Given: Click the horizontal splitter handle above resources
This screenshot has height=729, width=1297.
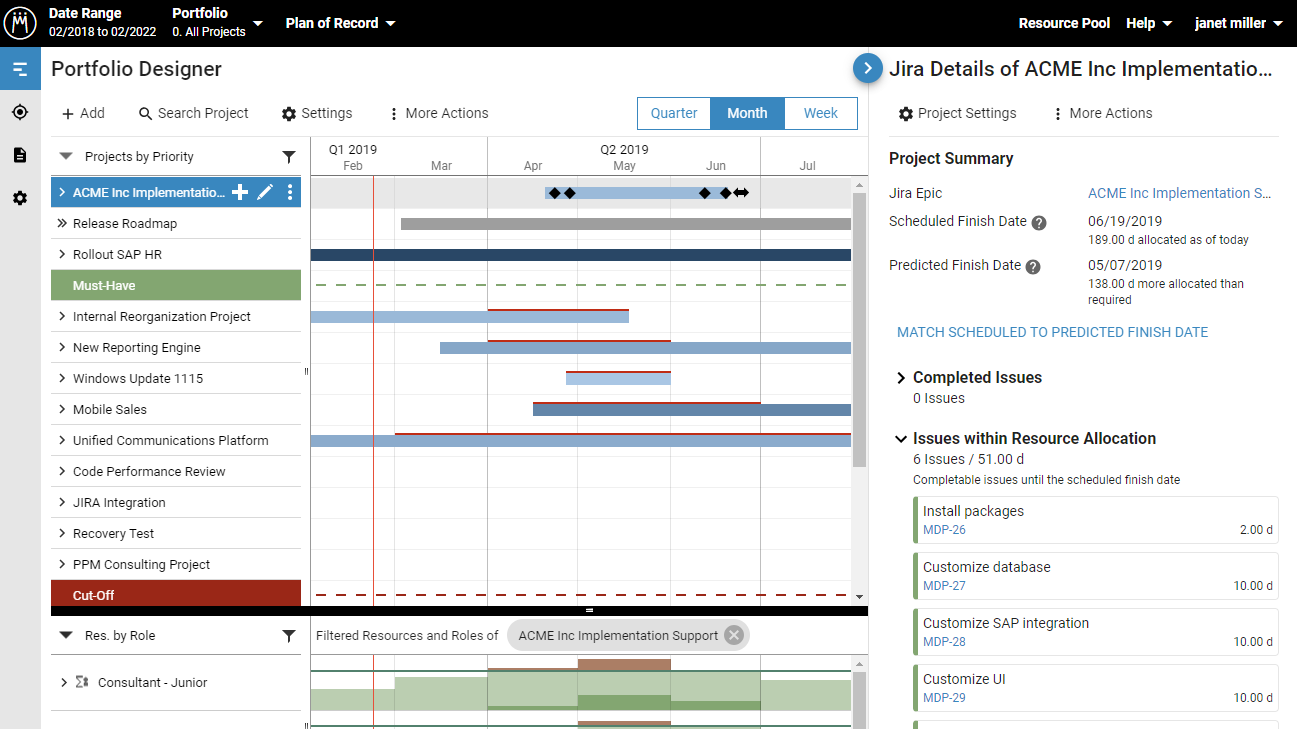Looking at the screenshot, I should [x=589, y=610].
